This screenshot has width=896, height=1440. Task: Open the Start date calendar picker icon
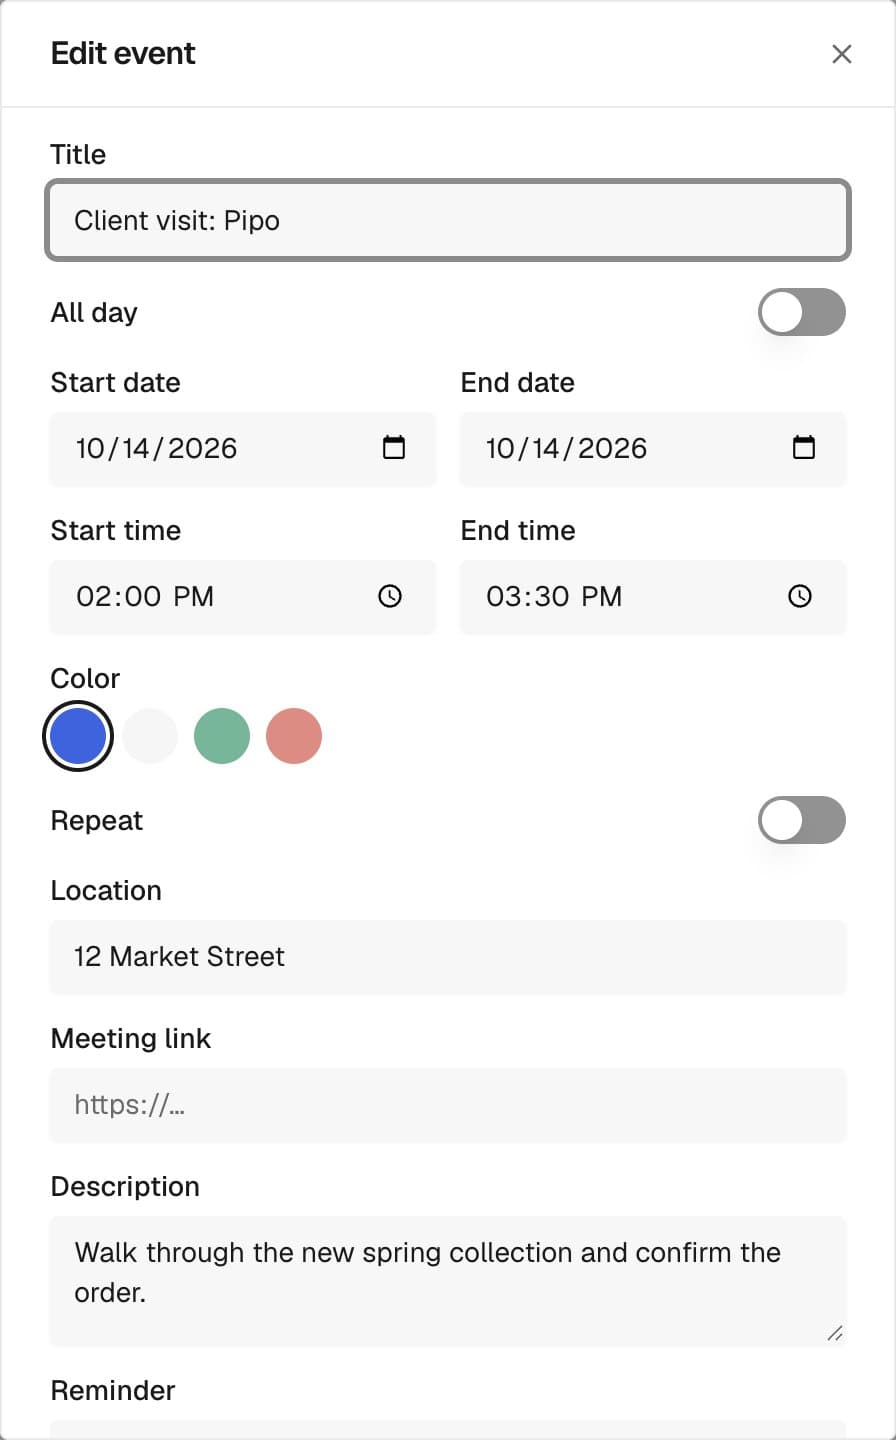pos(394,447)
